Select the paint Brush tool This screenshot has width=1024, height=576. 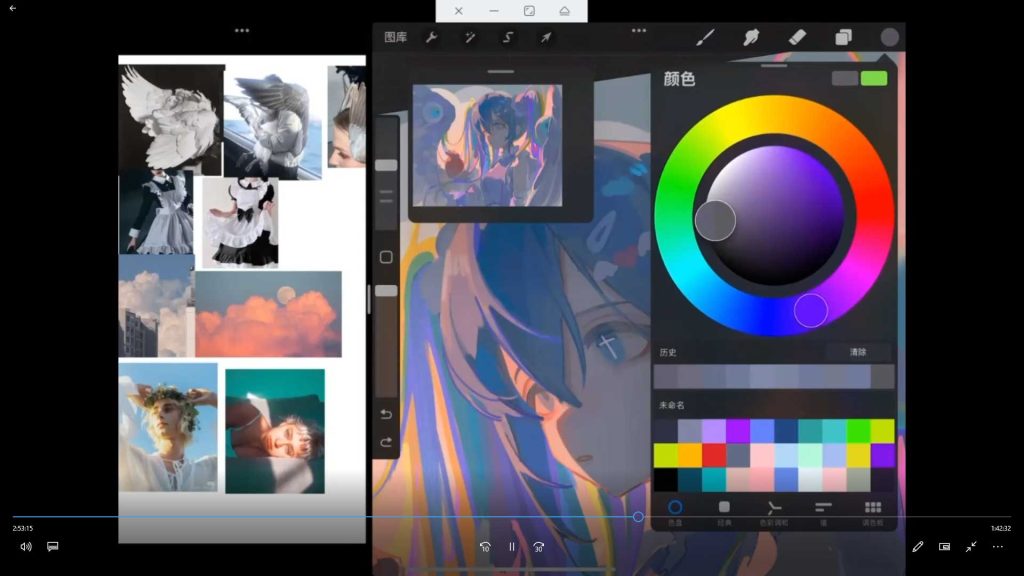pos(705,37)
